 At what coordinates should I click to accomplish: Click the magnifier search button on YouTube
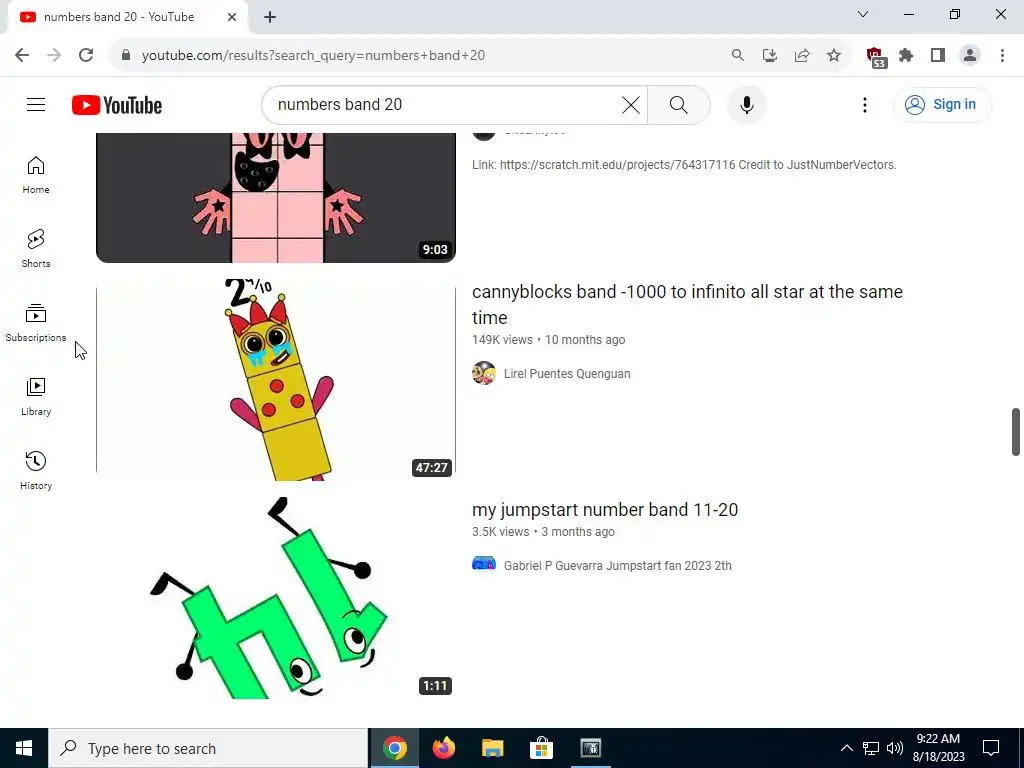tap(679, 104)
